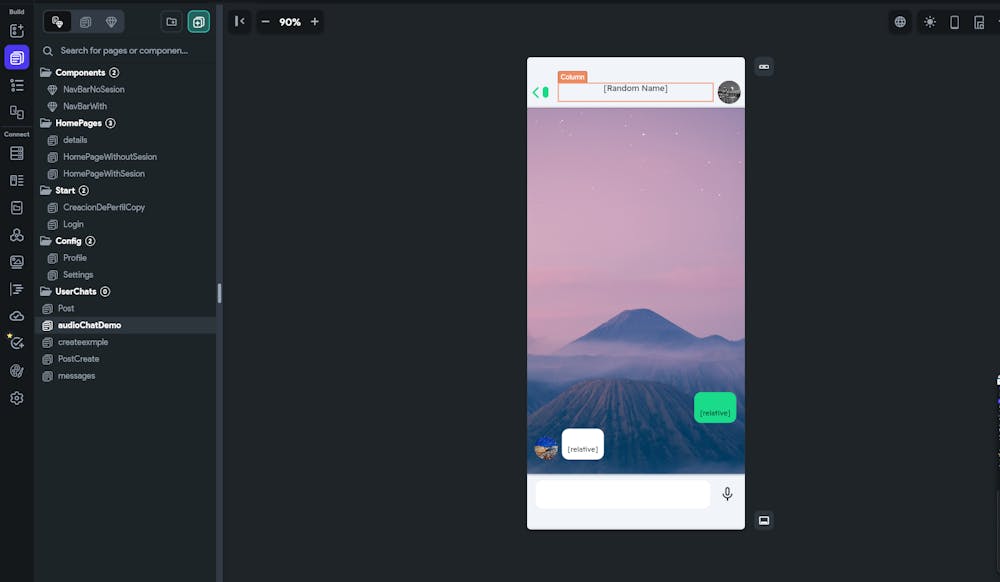Click the microphone icon in preview
Image resolution: width=1000 pixels, height=582 pixels.
pos(727,494)
